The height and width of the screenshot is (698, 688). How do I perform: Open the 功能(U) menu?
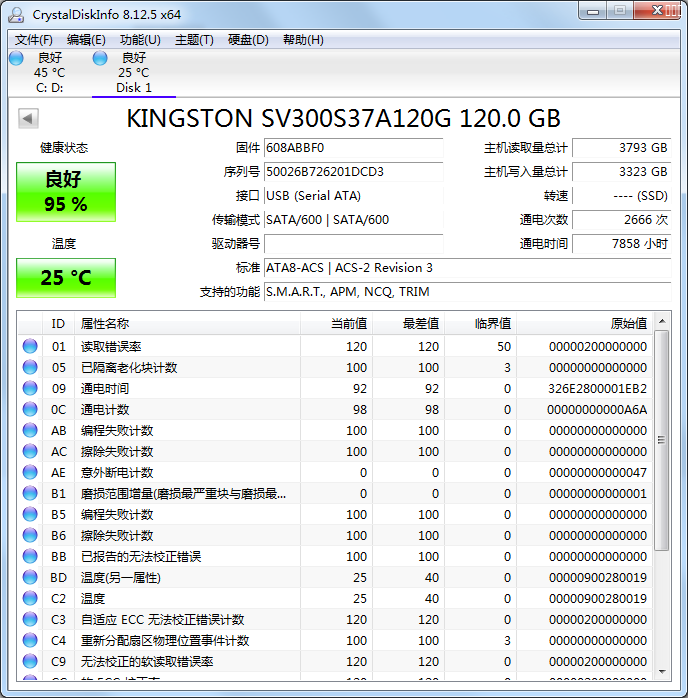pyautogui.click(x=140, y=40)
